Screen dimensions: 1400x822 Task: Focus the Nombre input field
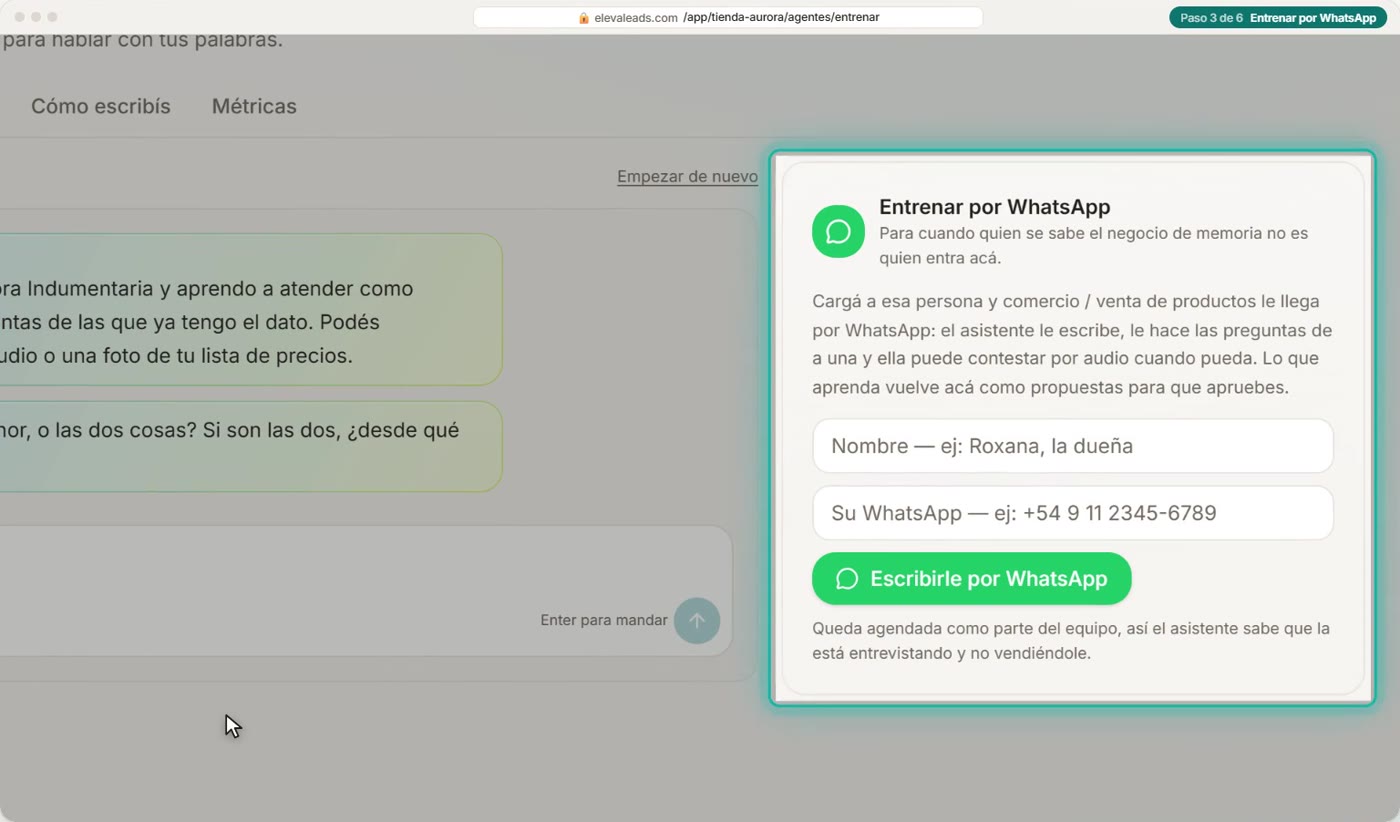pyautogui.click(x=1073, y=446)
